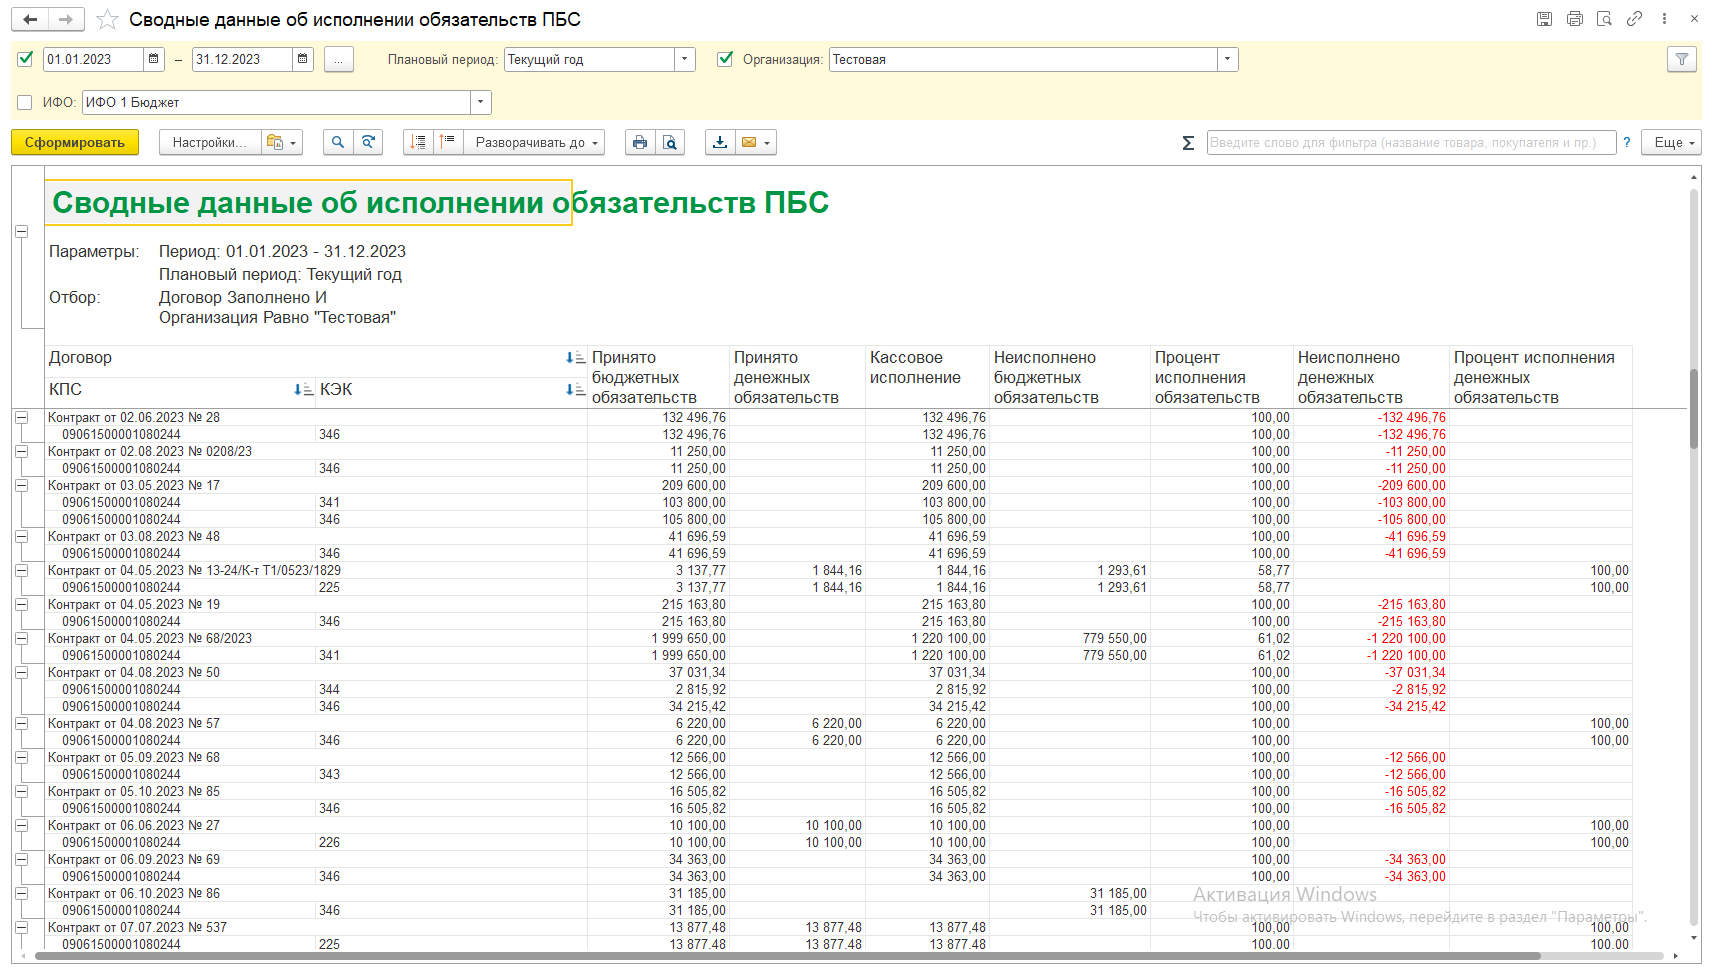Toggle the Организация checkbox
This screenshot has height=974, width=1720.
click(725, 59)
